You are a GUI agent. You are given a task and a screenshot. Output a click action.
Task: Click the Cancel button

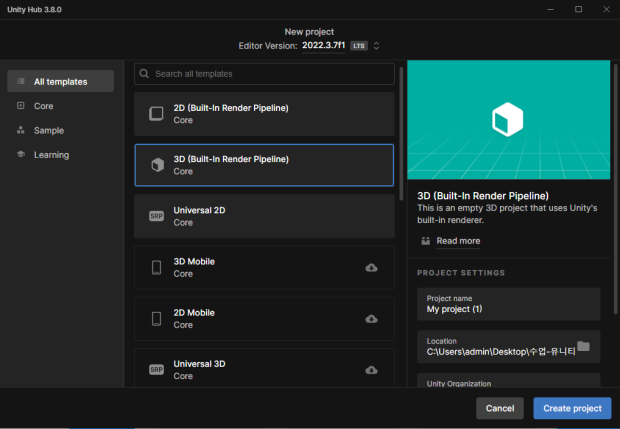[x=500, y=408]
